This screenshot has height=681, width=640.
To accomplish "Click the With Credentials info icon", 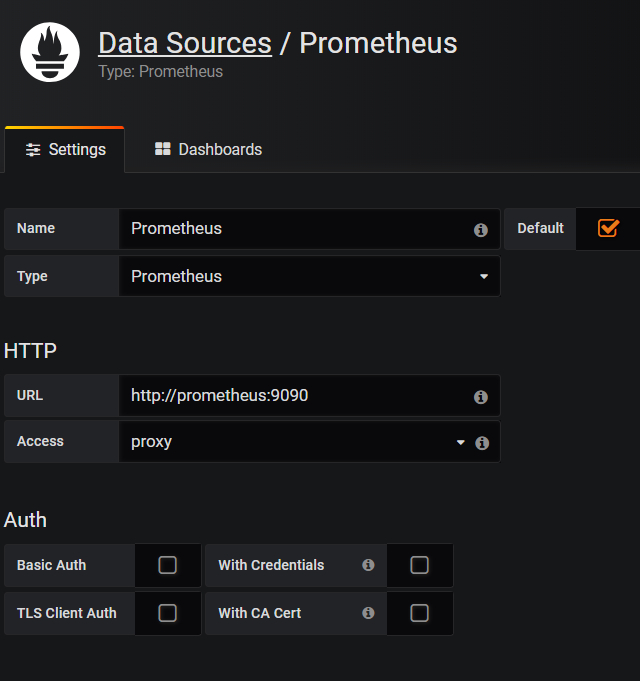I will click(x=368, y=565).
